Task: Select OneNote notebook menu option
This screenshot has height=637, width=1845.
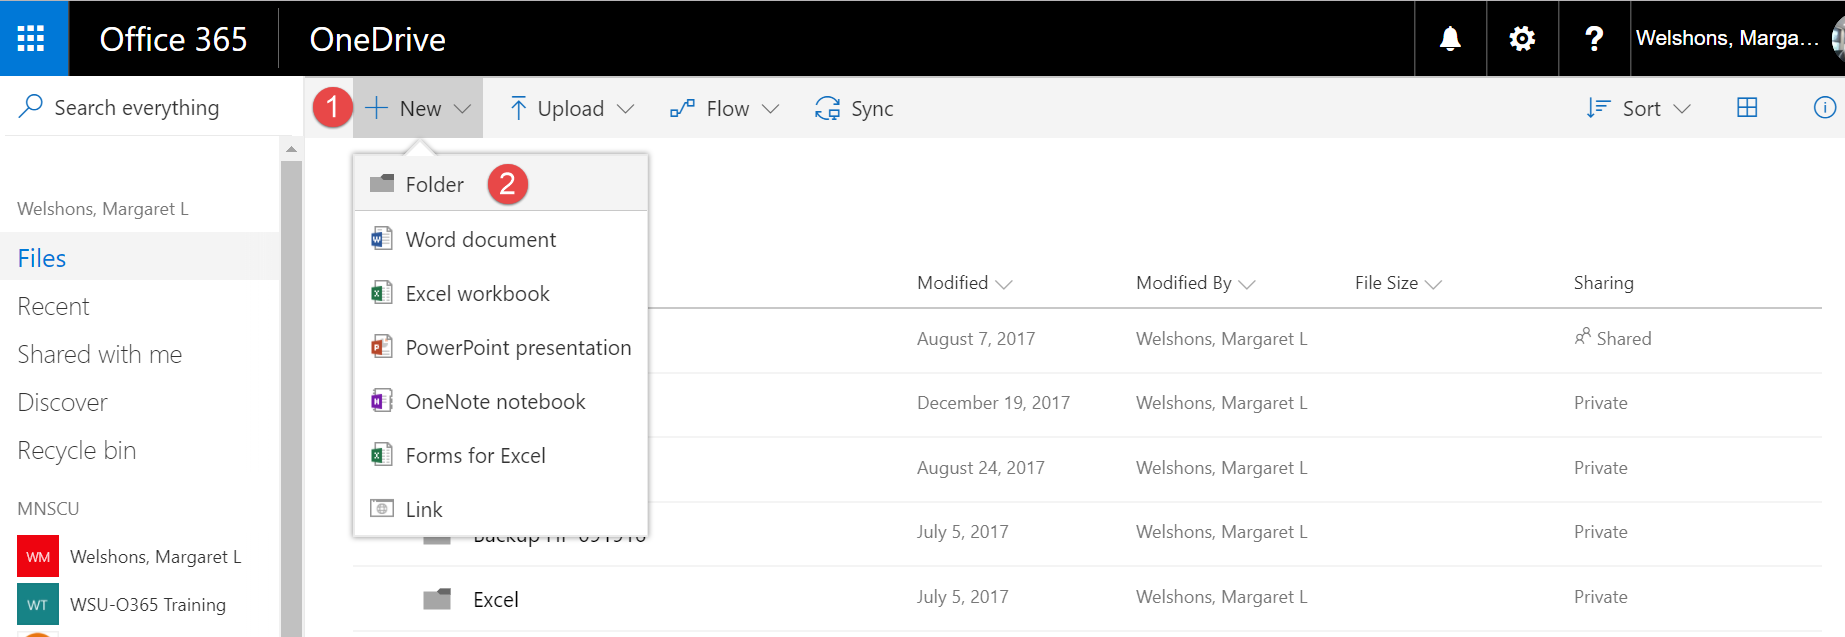Action: (x=495, y=402)
